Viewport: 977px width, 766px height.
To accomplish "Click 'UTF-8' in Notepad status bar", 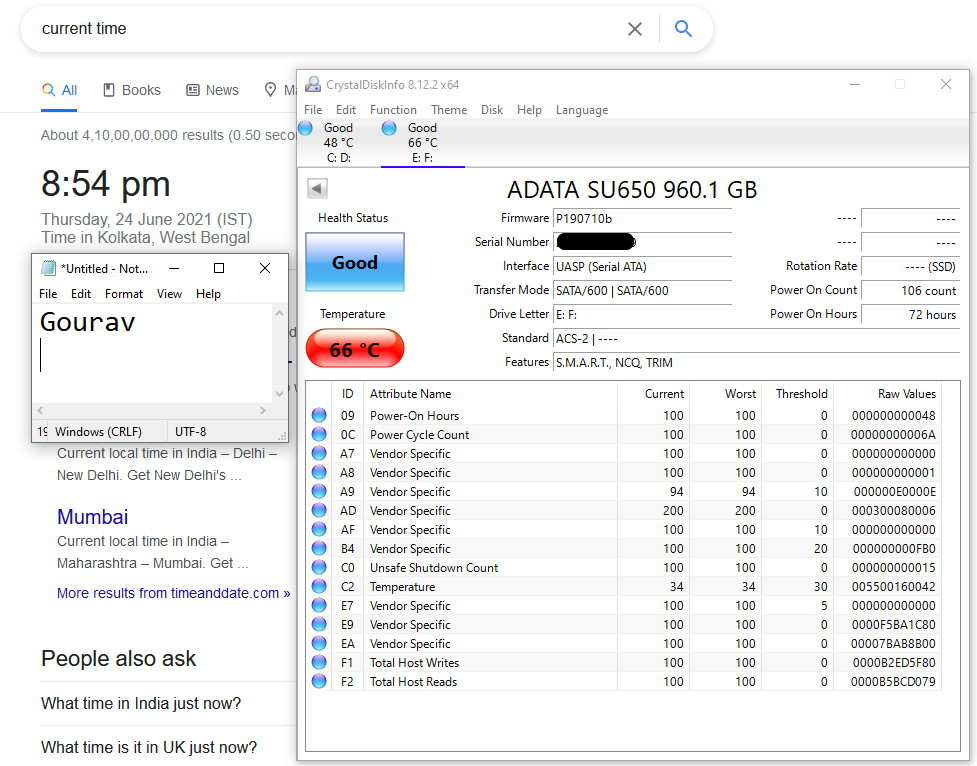I will pyautogui.click(x=191, y=431).
